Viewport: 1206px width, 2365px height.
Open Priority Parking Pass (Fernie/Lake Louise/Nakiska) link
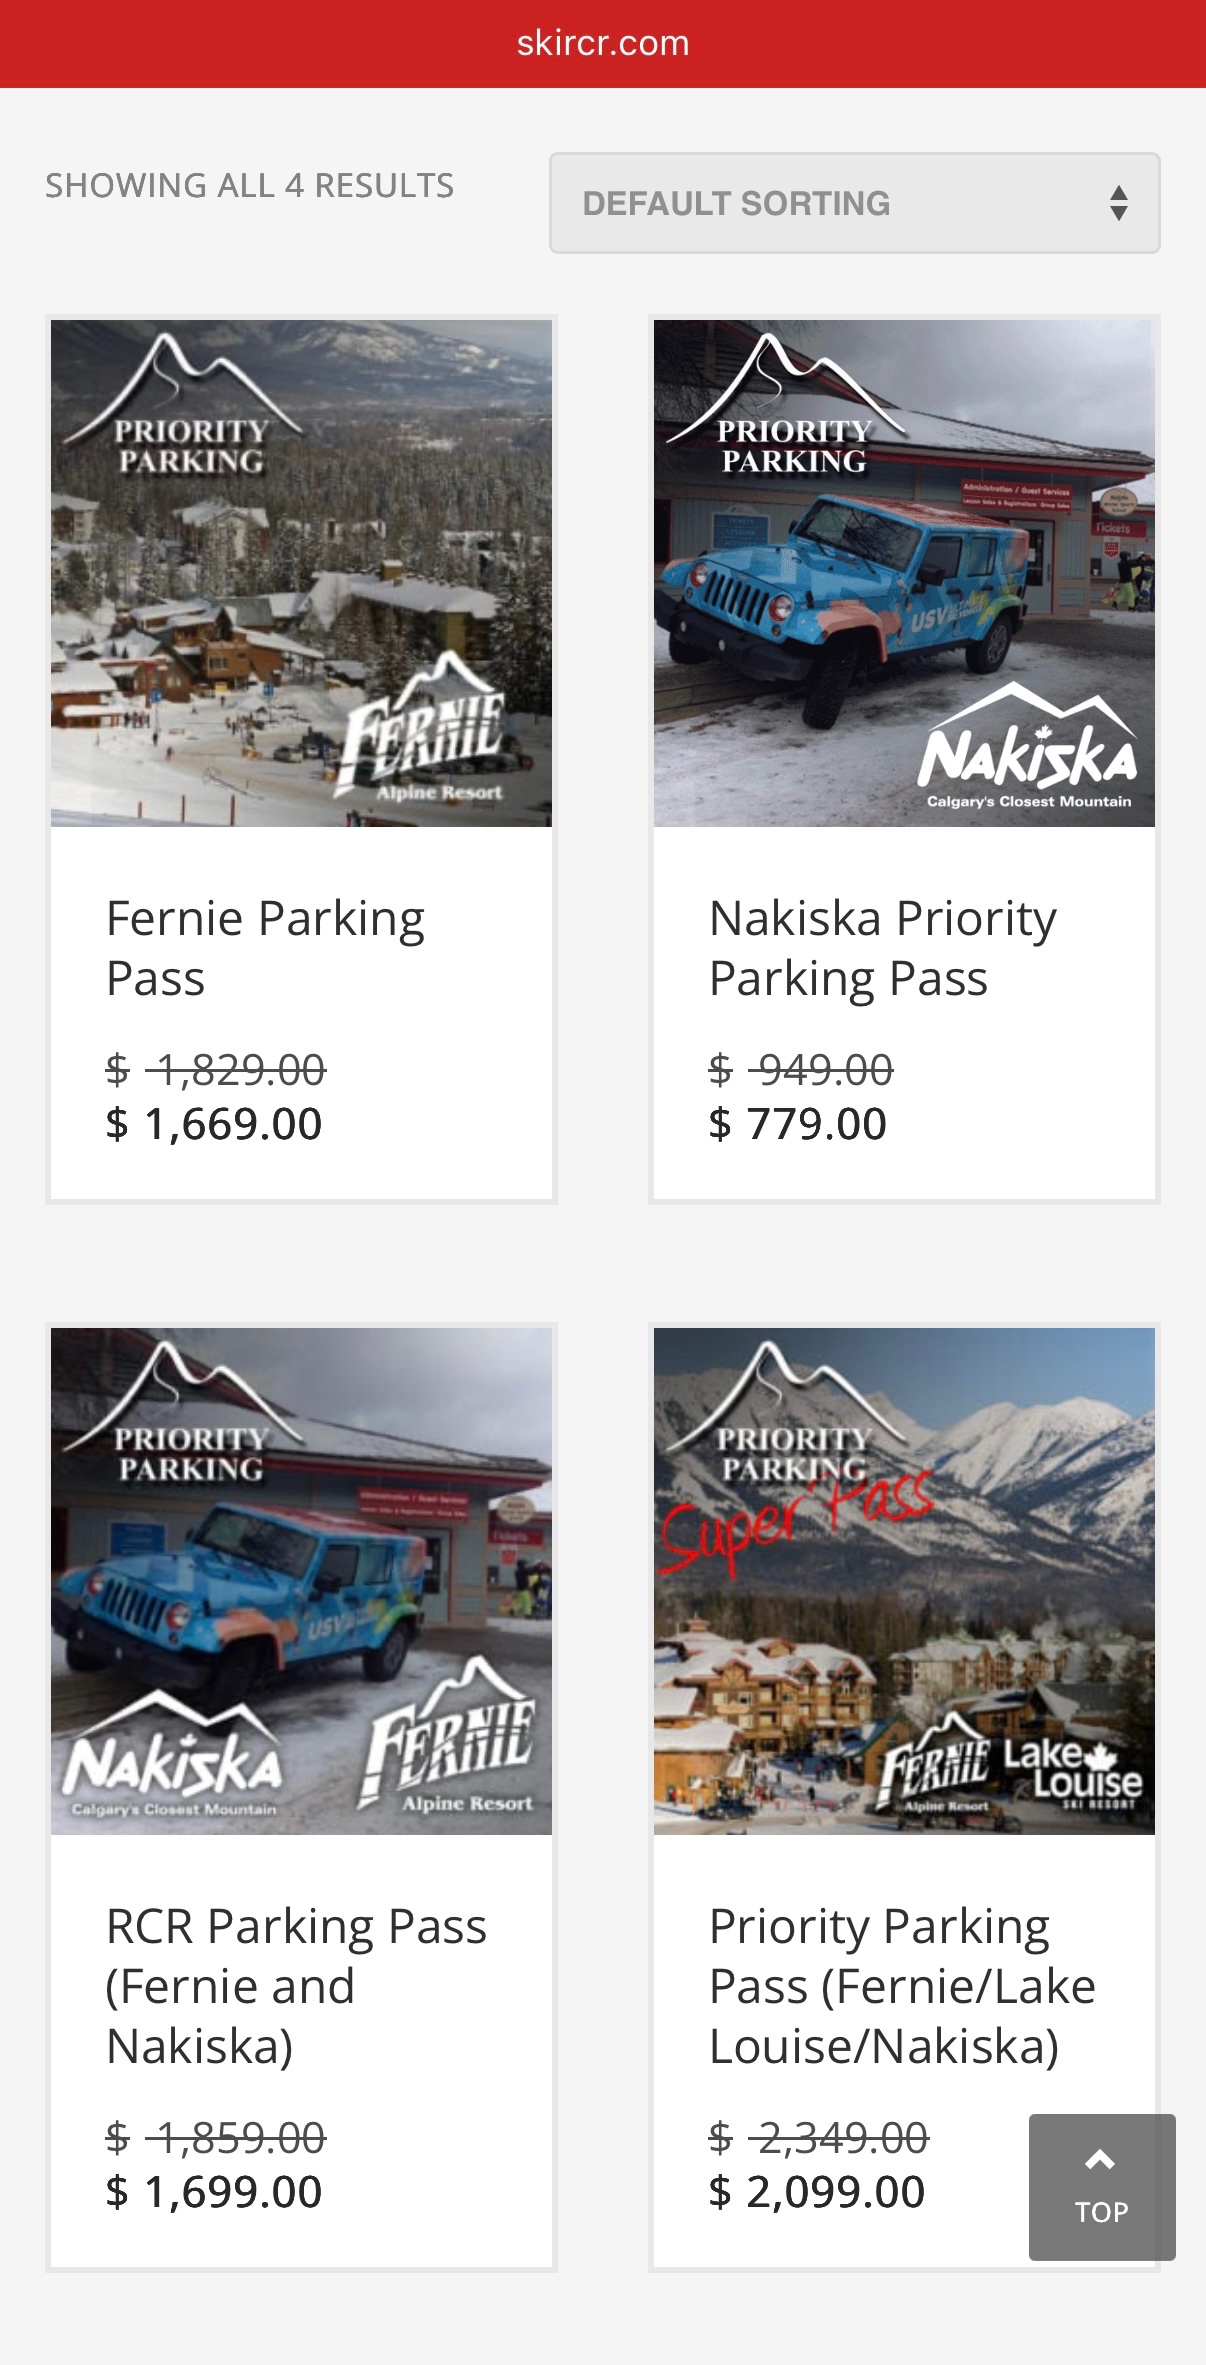pyautogui.click(x=902, y=1986)
